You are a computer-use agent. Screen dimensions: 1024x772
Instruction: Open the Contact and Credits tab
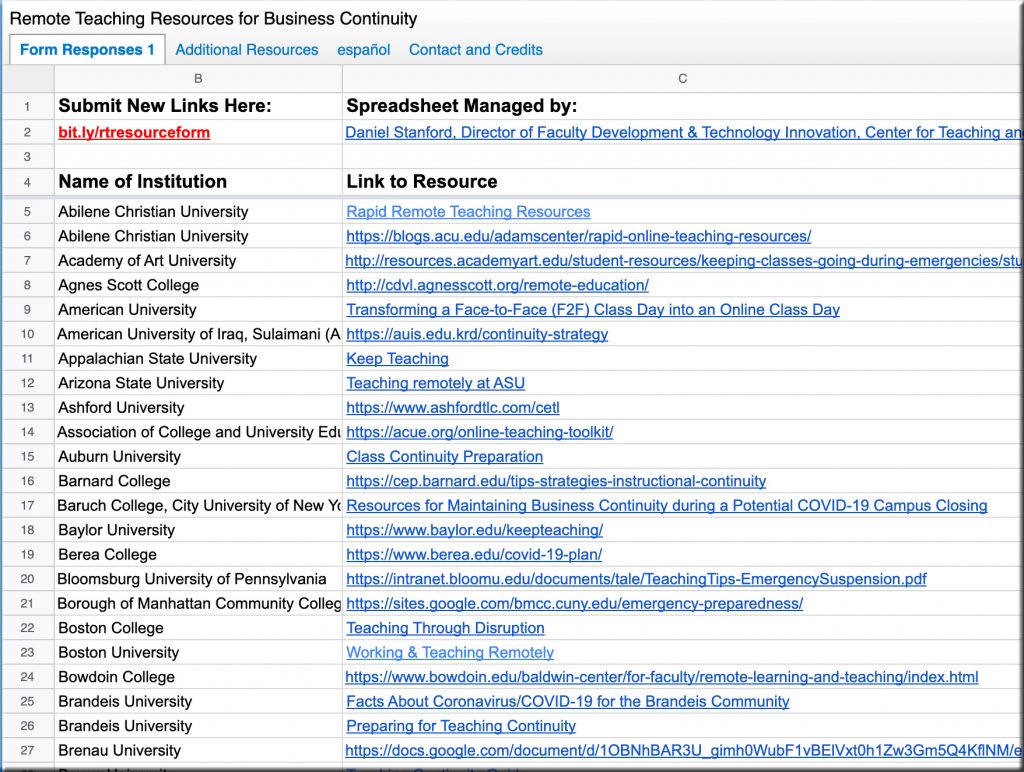(475, 50)
